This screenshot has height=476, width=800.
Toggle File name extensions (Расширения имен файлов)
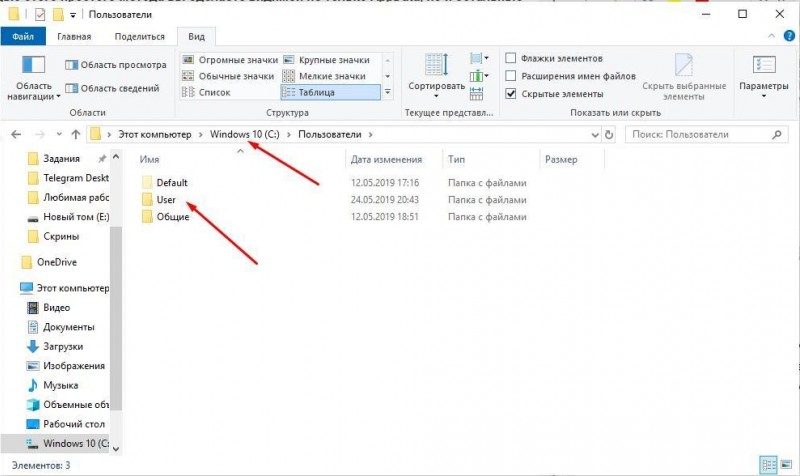tap(570, 76)
